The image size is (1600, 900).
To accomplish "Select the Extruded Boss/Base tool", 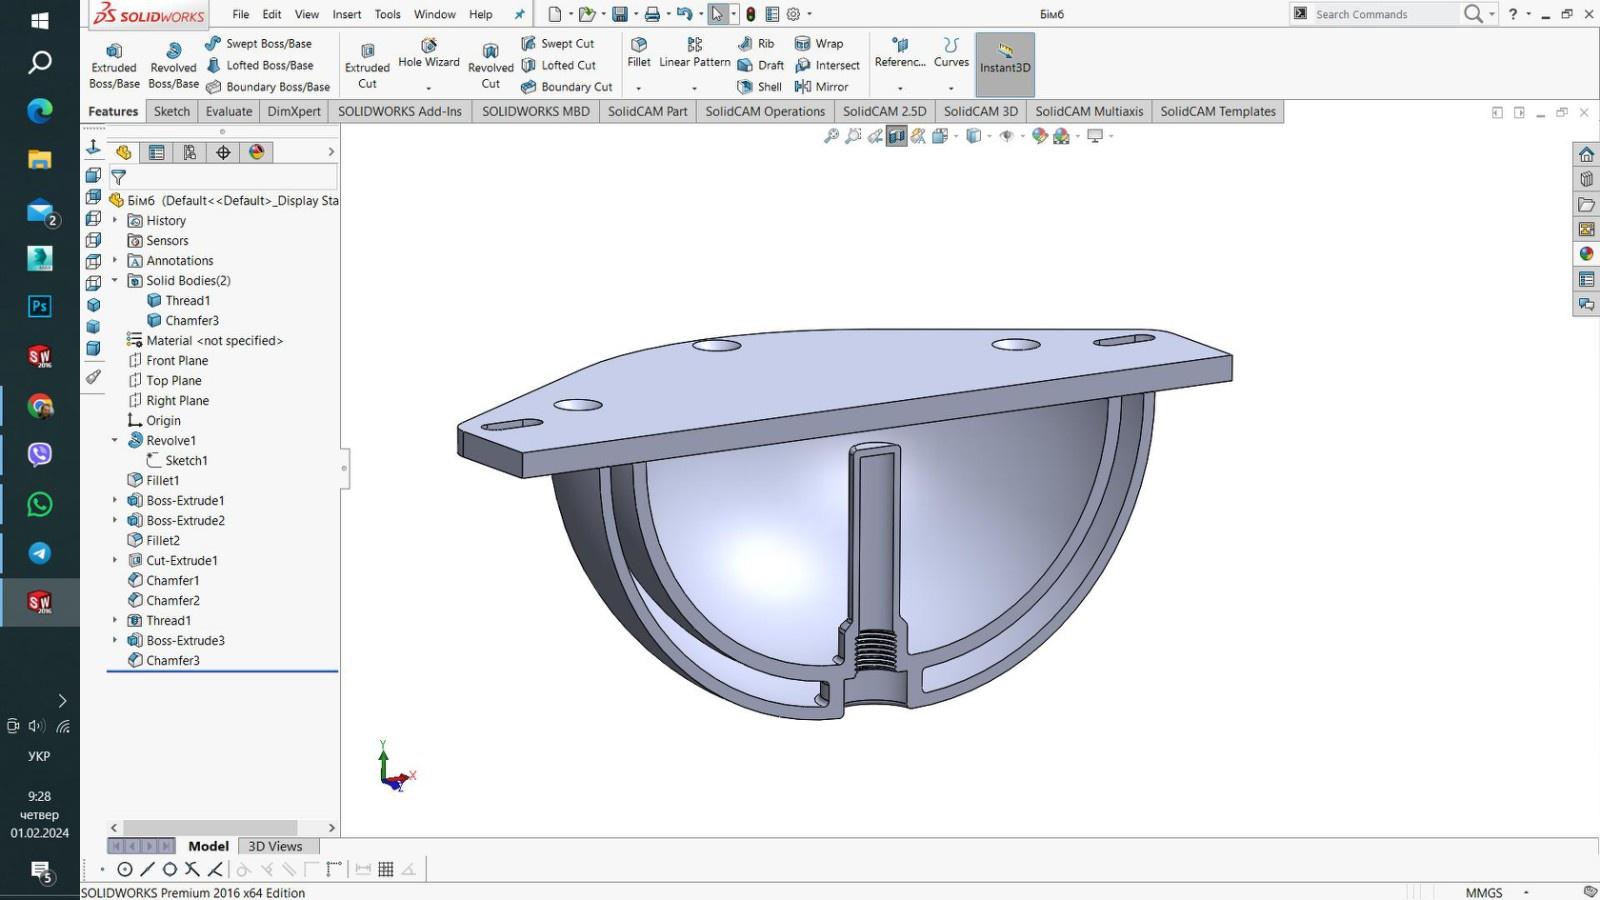I will 114,66.
